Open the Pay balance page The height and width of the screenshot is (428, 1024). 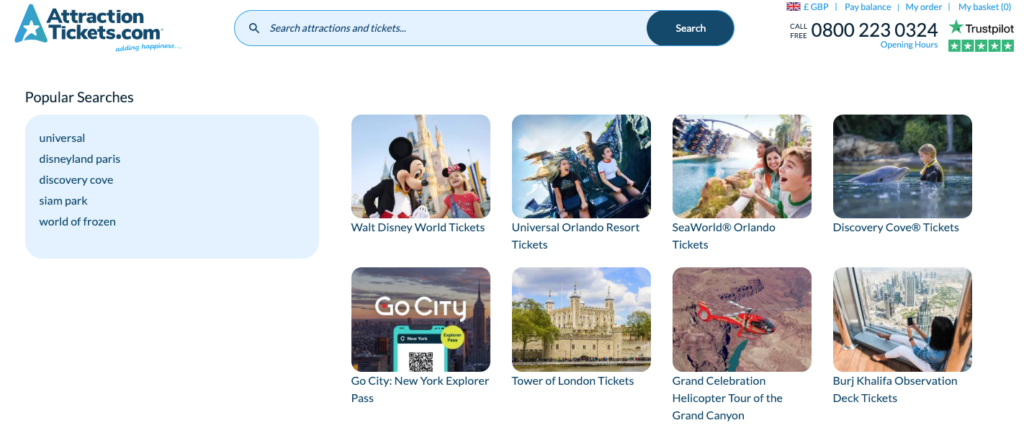pos(867,7)
